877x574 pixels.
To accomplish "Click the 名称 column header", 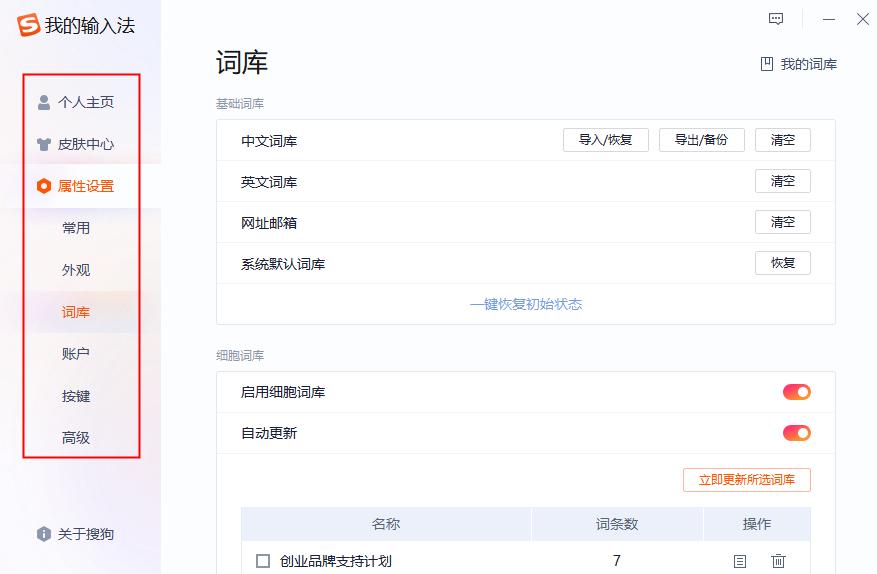I will pos(386,524).
